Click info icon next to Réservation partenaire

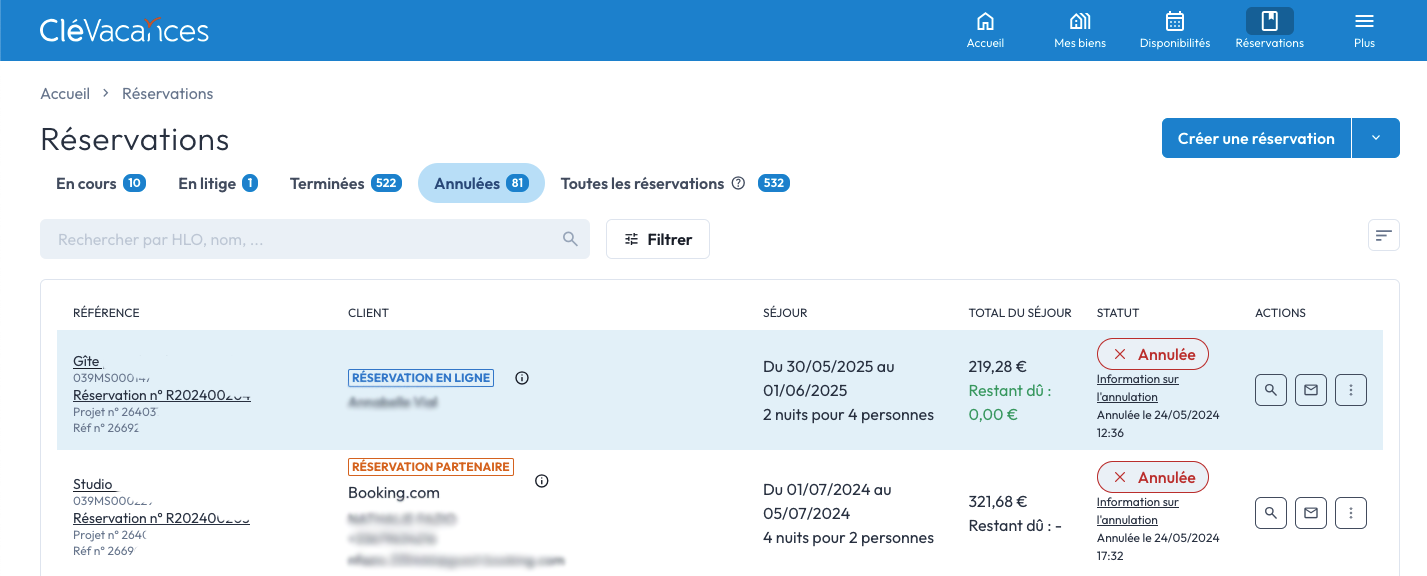click(542, 481)
